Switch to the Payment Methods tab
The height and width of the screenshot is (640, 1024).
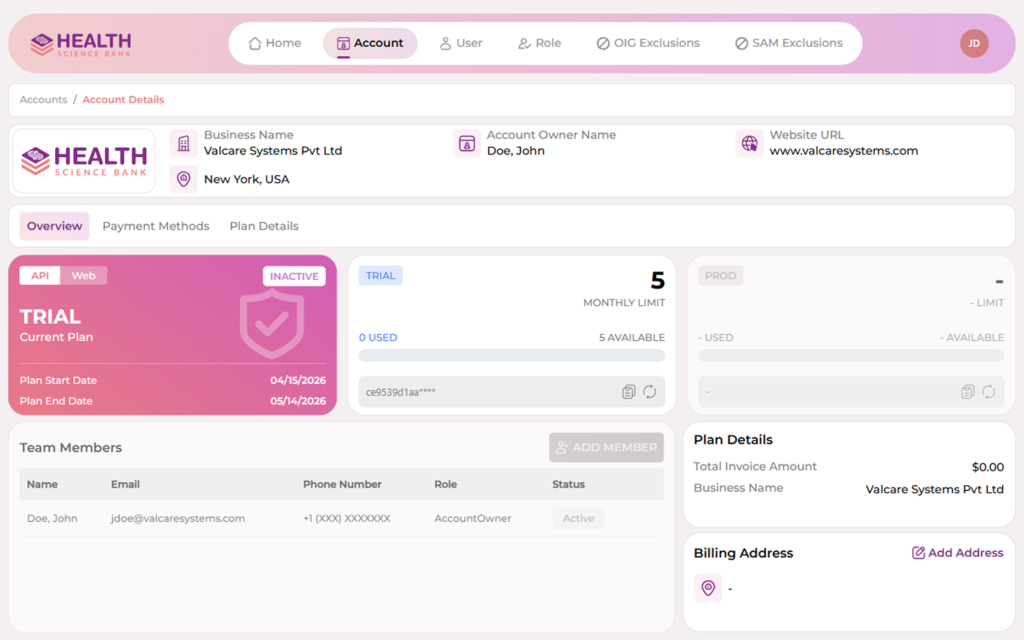pos(155,226)
